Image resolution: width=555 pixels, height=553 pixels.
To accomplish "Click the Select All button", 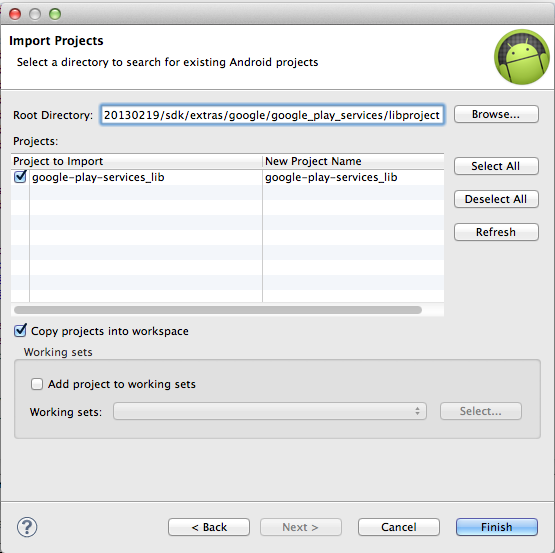I will 496,166.
